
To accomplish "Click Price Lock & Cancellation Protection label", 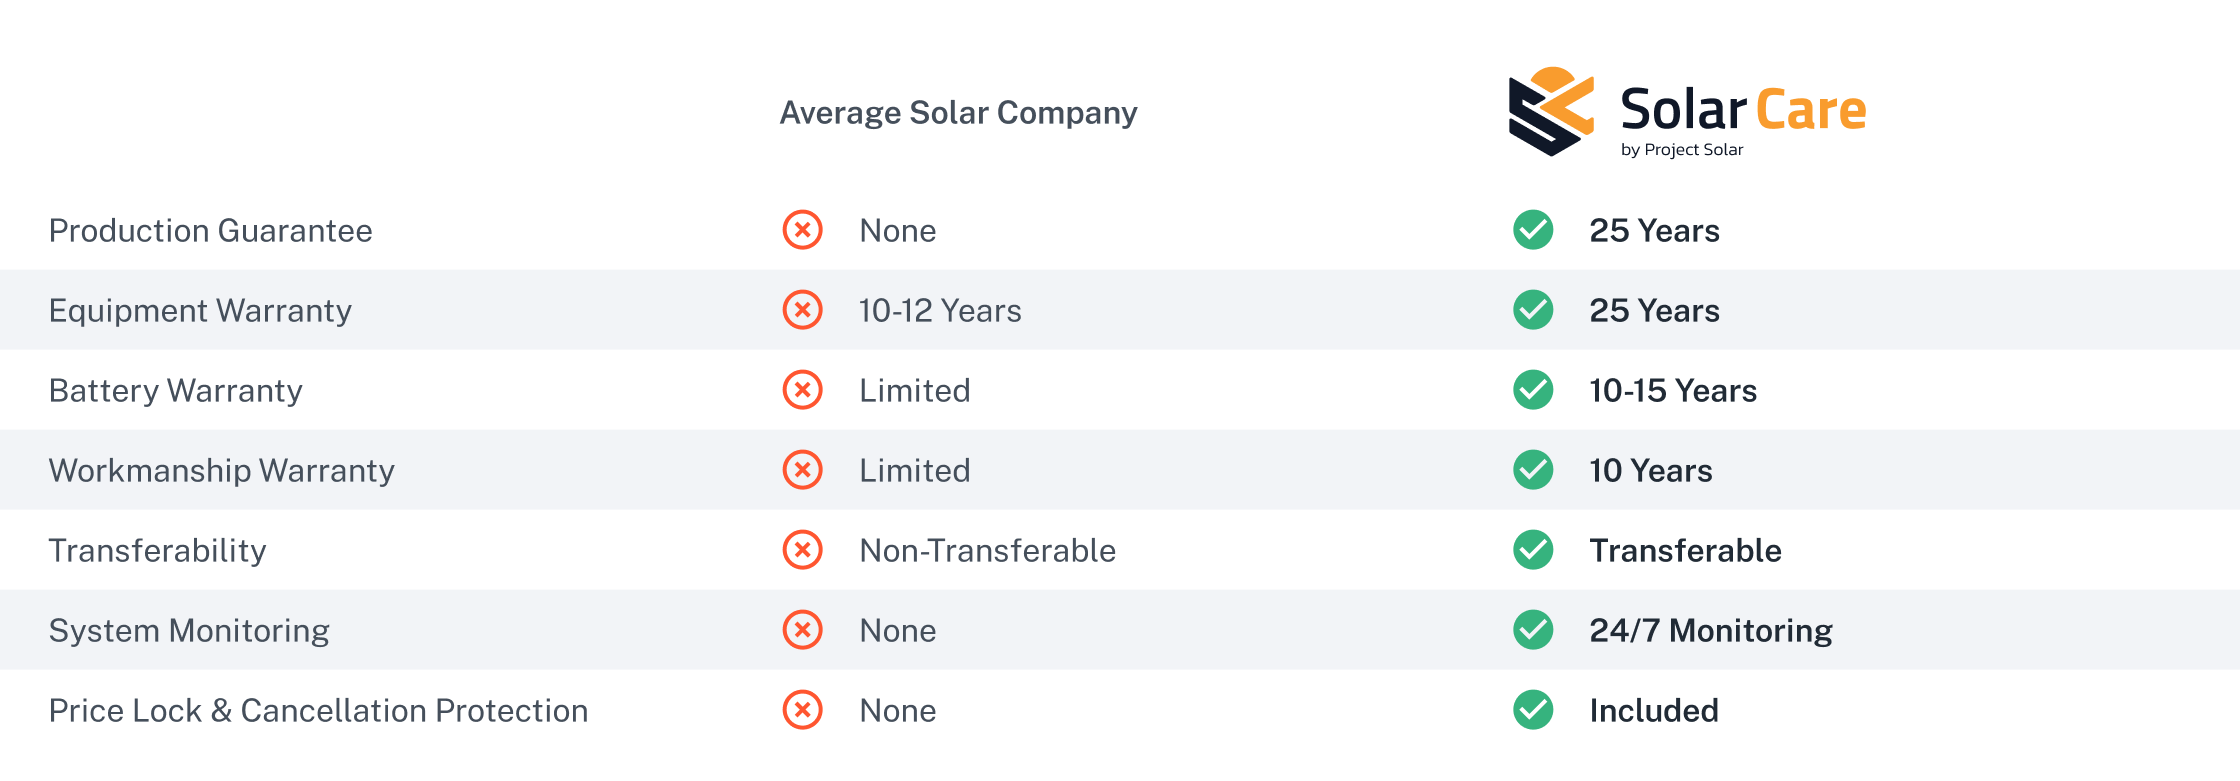I will [318, 711].
